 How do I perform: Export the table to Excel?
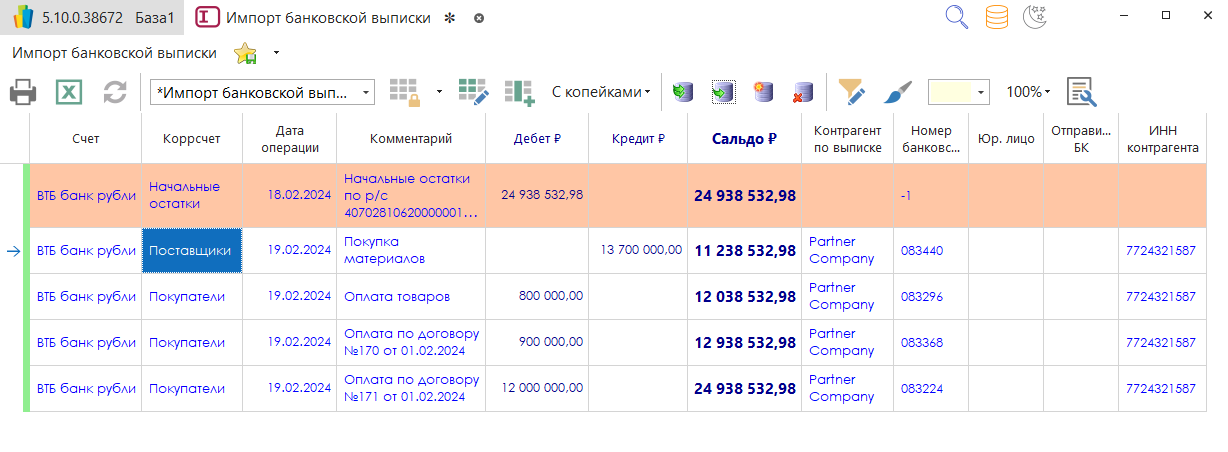click(68, 93)
